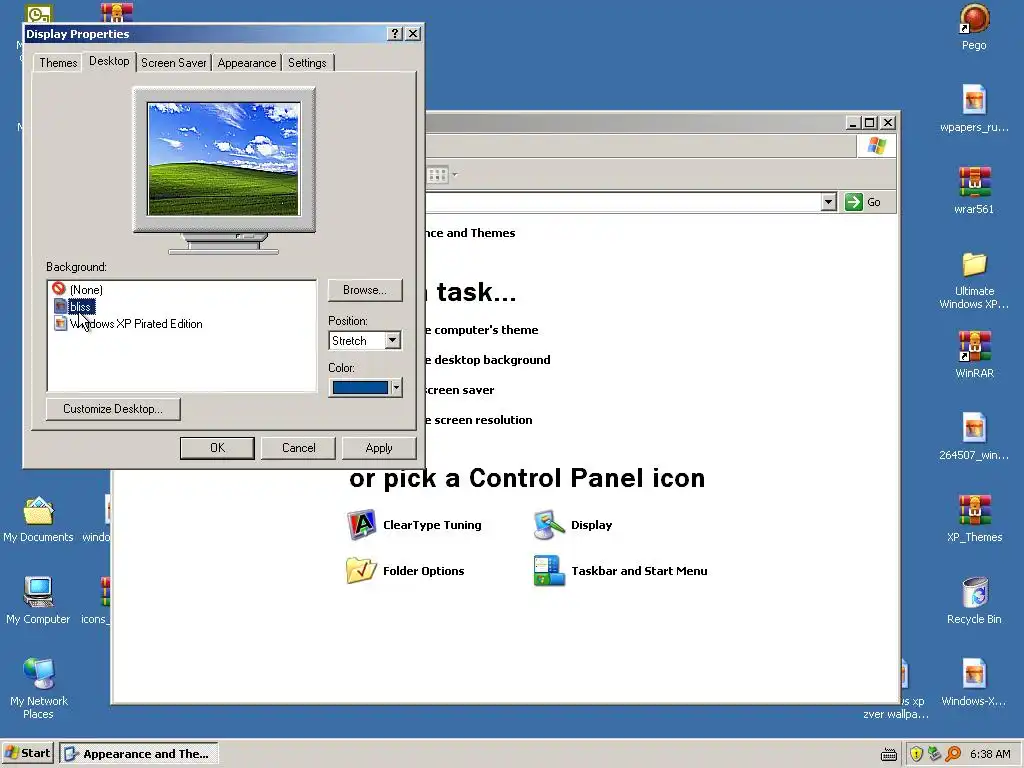Confirm with the OK button

point(217,448)
